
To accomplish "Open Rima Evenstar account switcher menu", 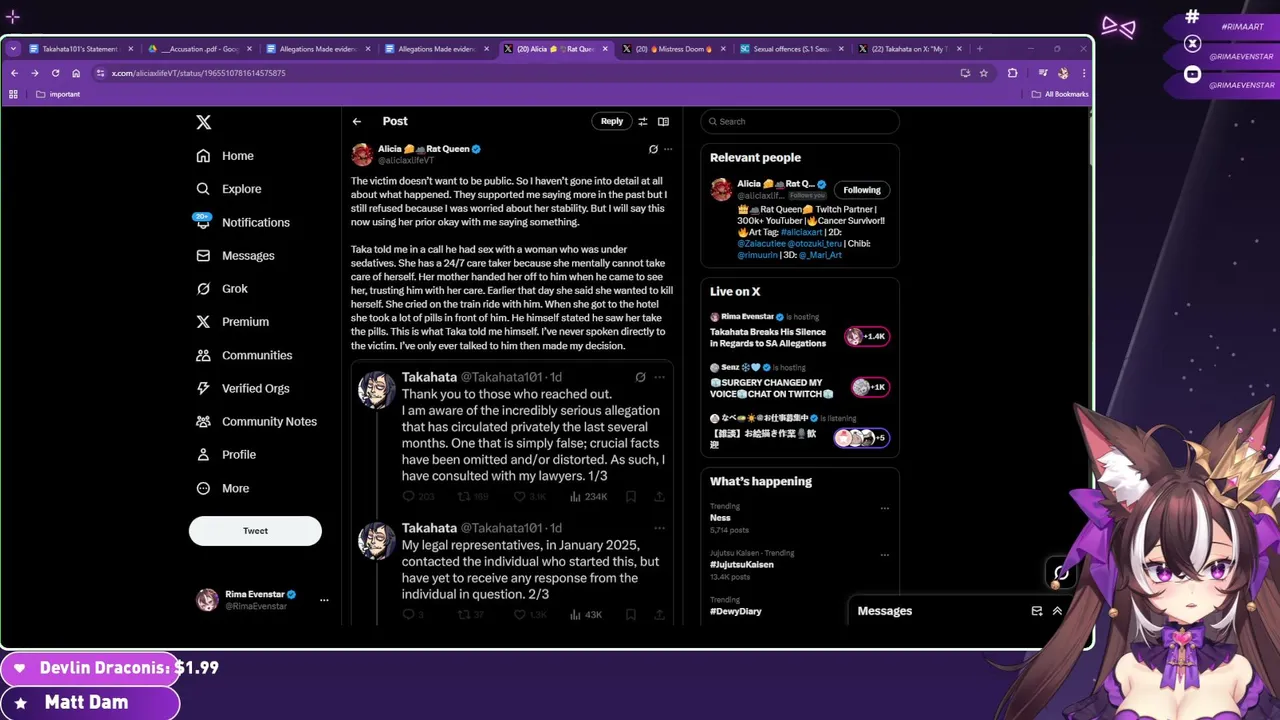I will pyautogui.click(x=262, y=600).
